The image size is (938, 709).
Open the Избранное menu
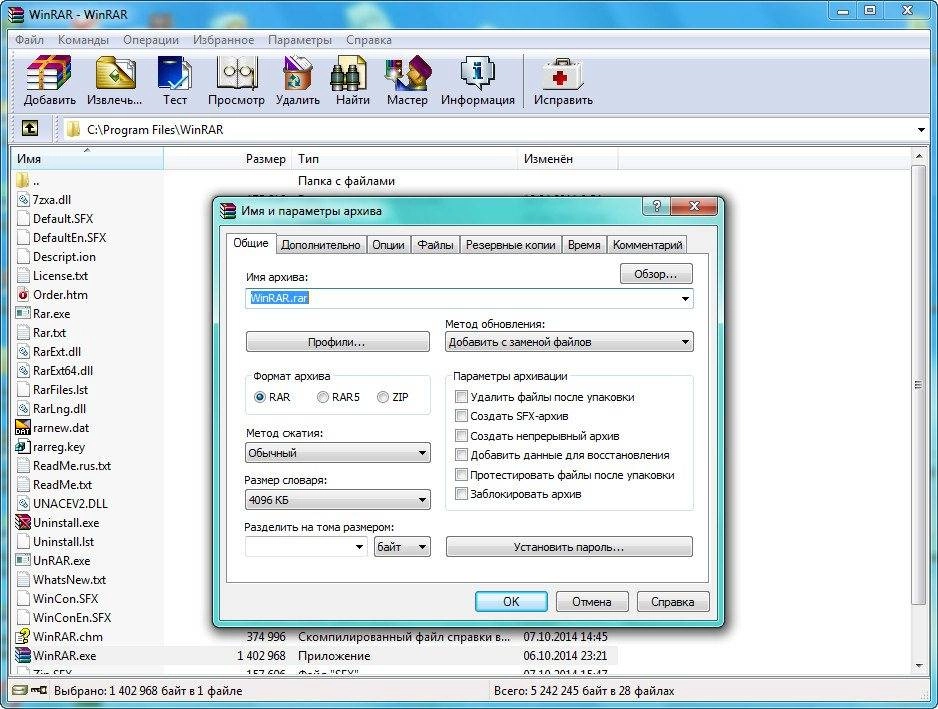click(223, 40)
